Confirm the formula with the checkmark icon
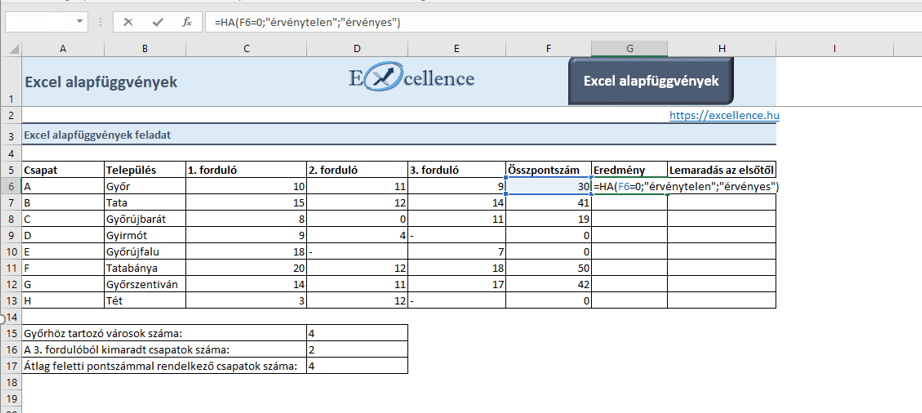922x413 pixels. click(158, 22)
